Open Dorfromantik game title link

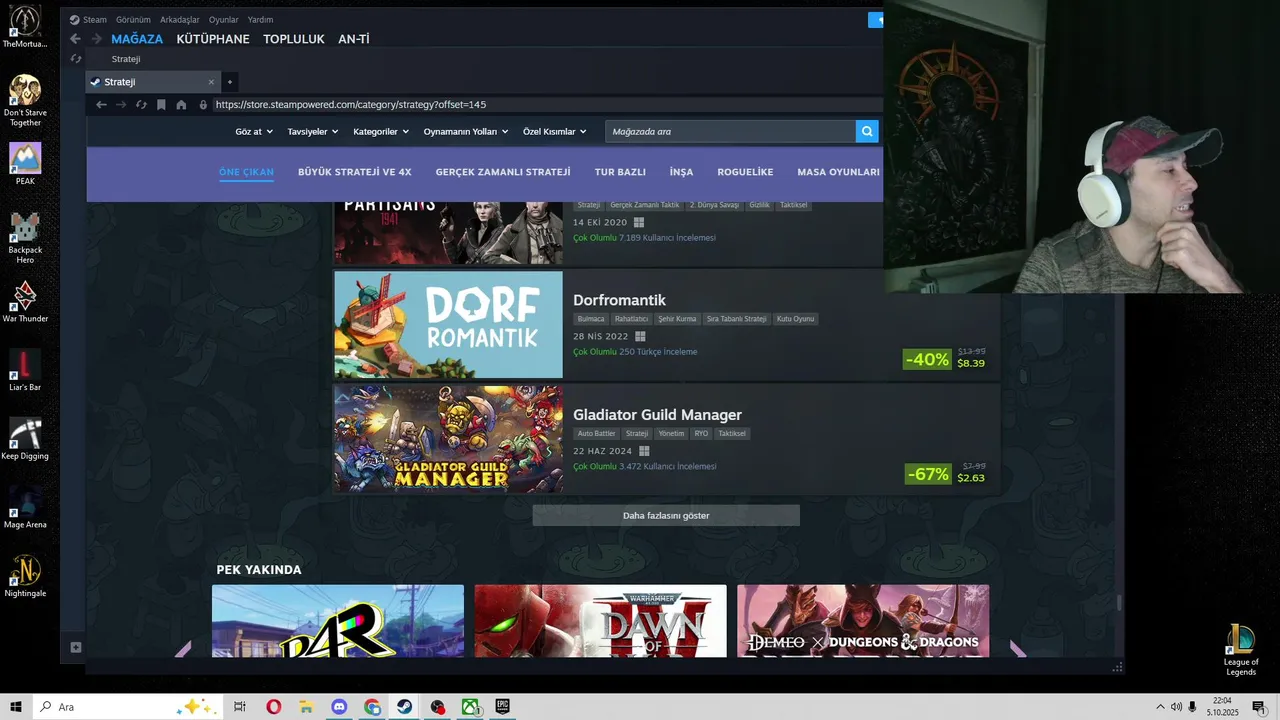[619, 300]
